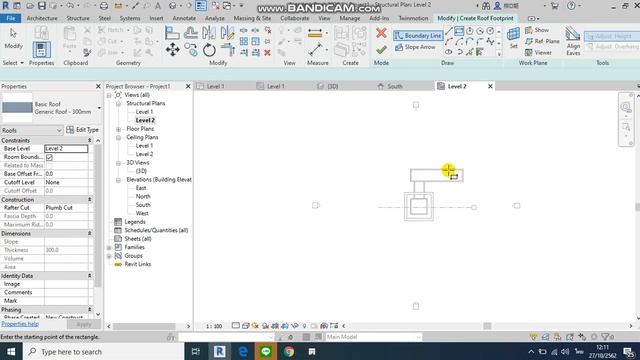Collapse the Views (all) tree node

pos(109,95)
